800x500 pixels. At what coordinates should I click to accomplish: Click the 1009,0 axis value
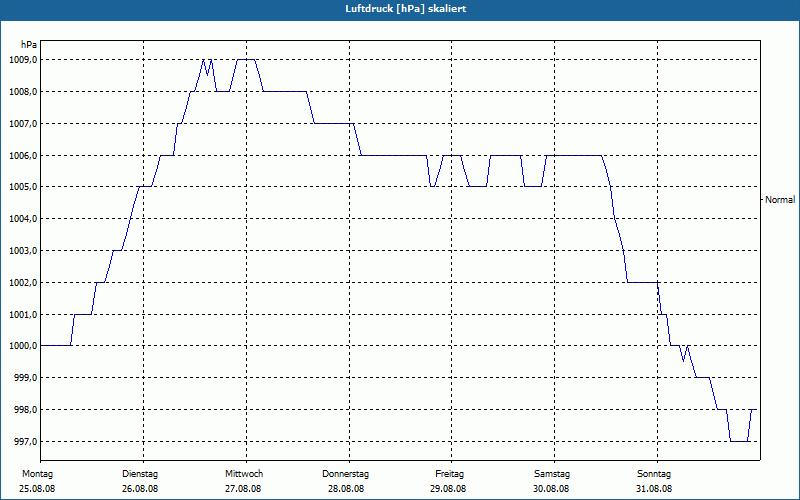click(23, 60)
